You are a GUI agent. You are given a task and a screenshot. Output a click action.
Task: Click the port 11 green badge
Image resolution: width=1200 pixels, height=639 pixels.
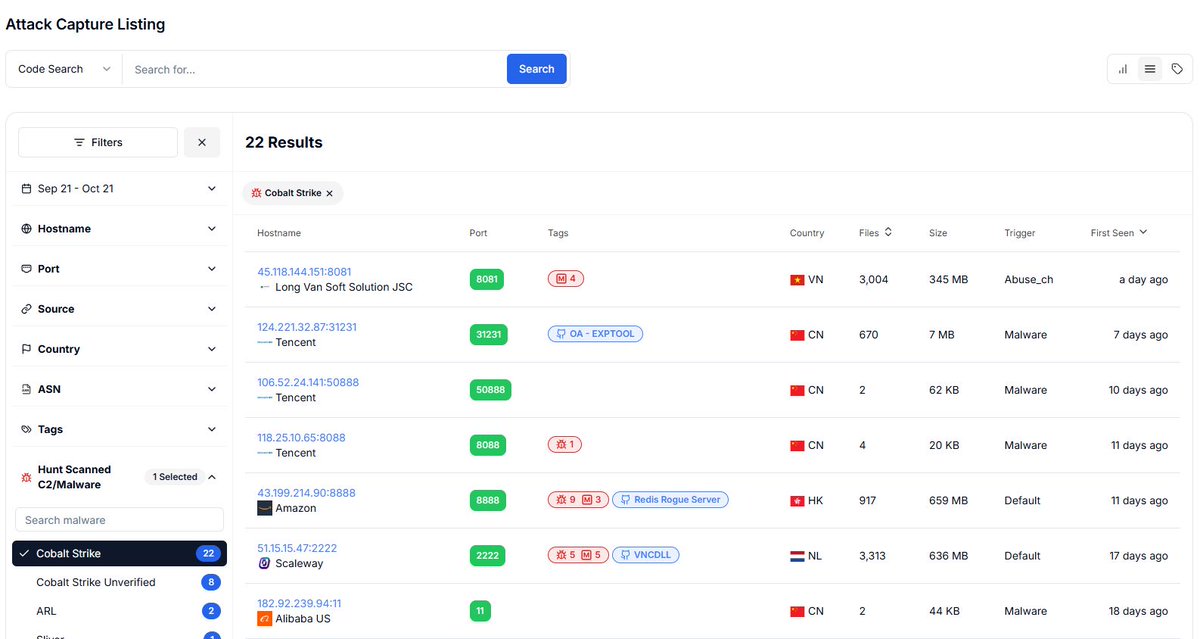click(x=480, y=610)
